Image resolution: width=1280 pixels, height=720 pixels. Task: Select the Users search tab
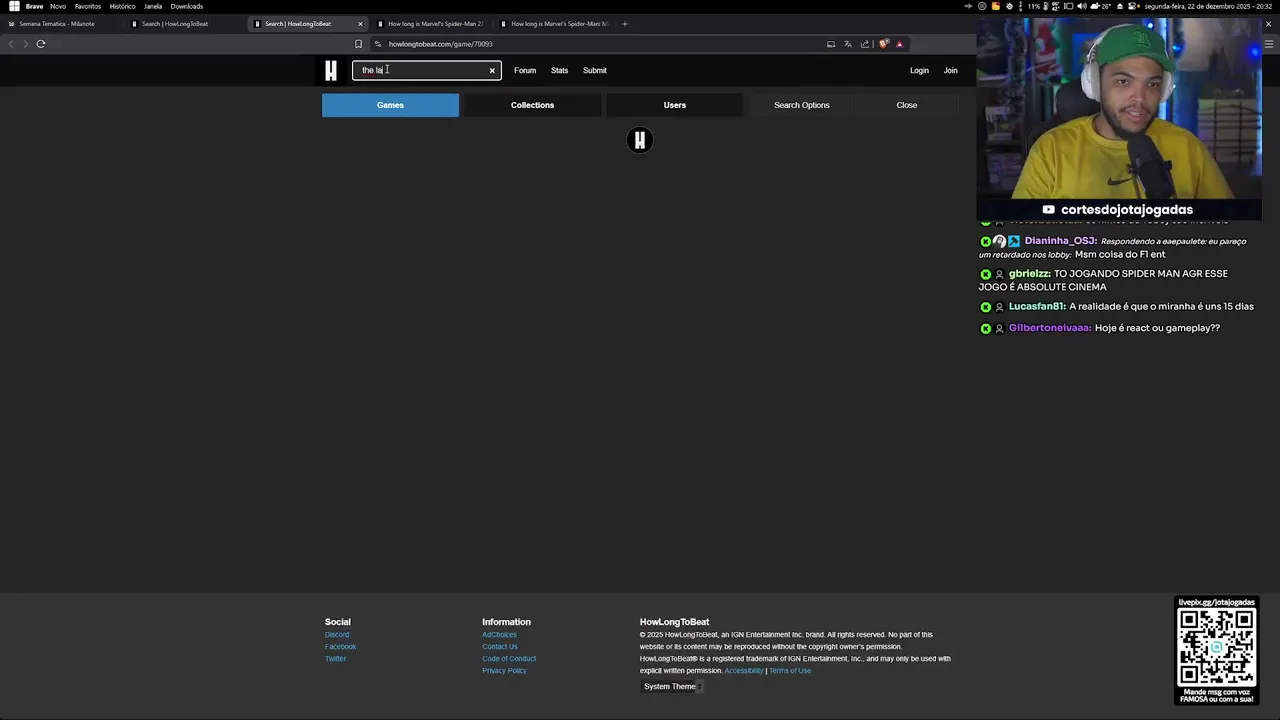click(x=675, y=105)
